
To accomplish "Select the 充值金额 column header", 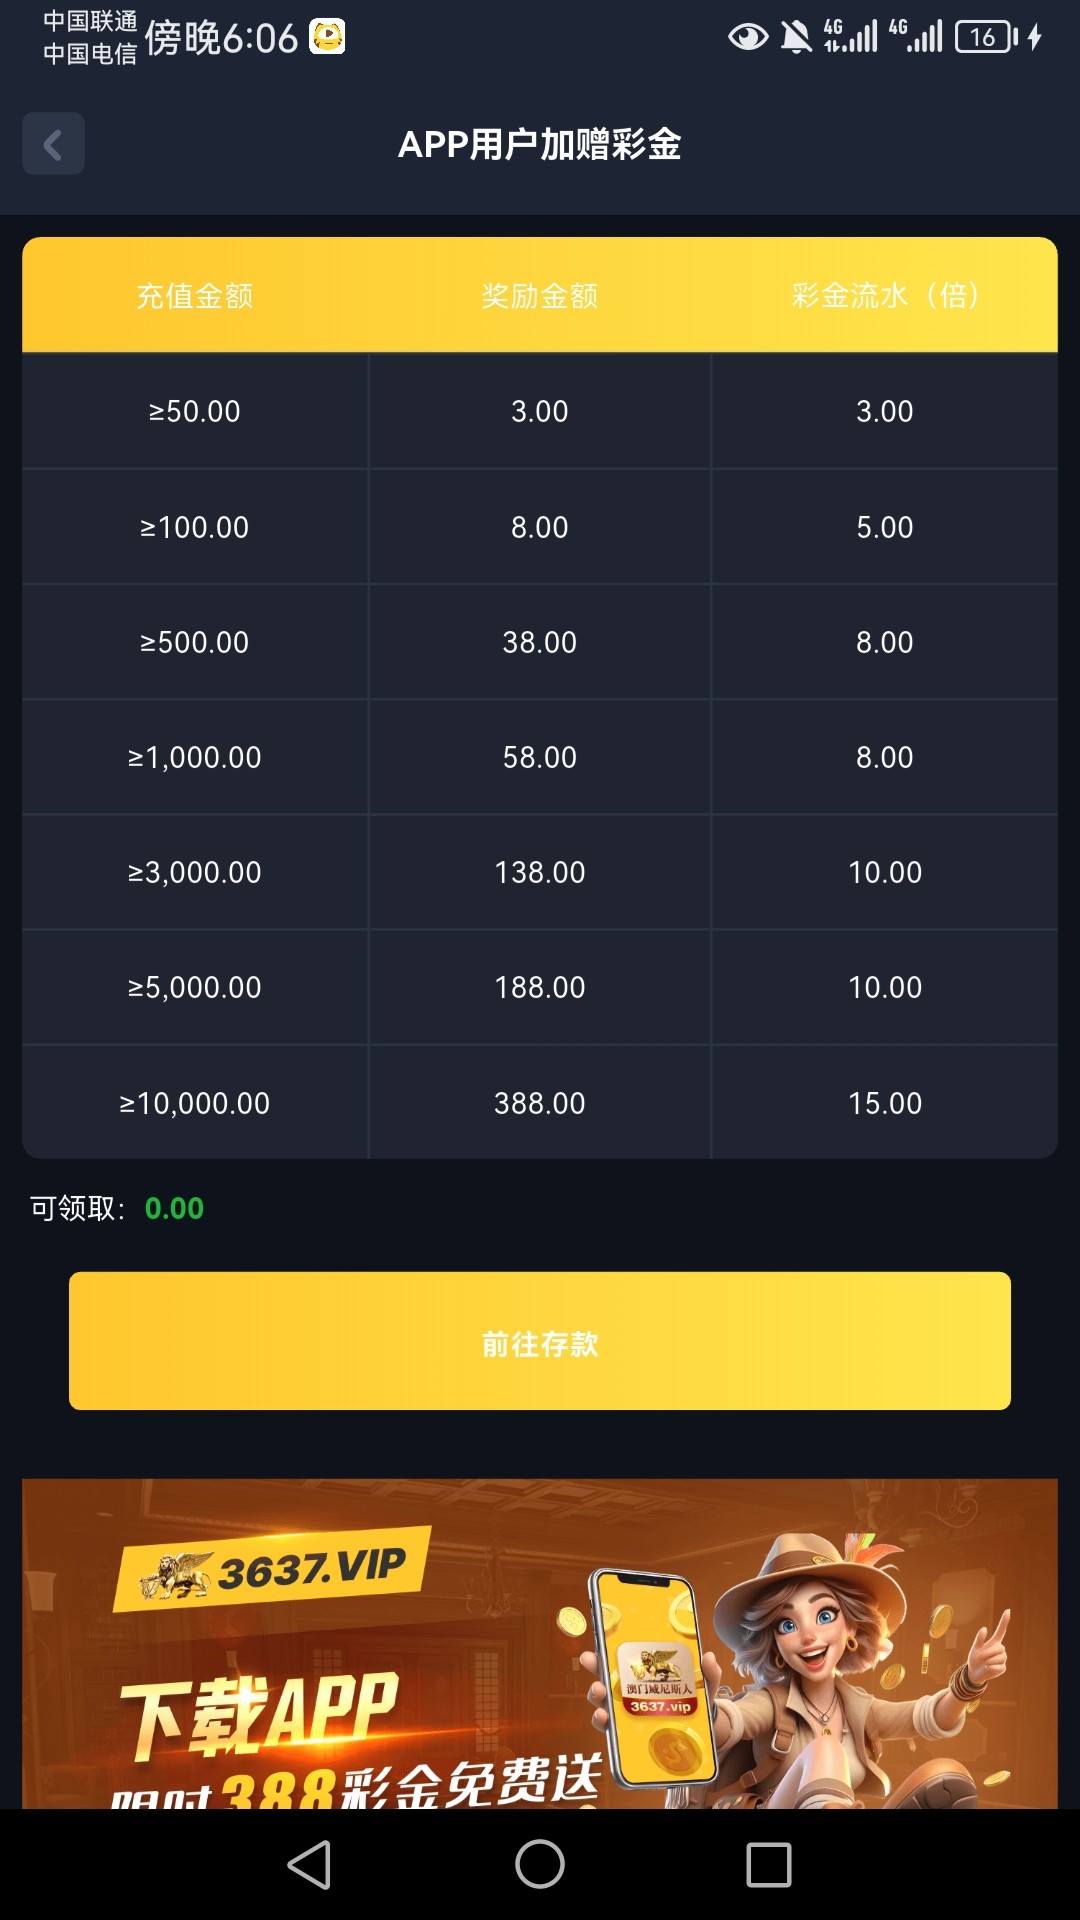I will [195, 296].
